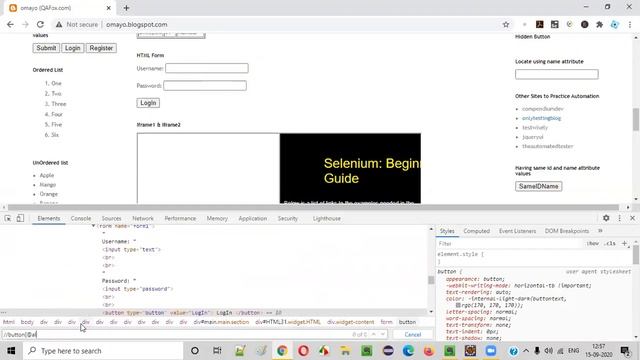Image resolution: width=640 pixels, height=360 pixels.
Task: Open the DevTools three-dot customize menu
Action: (620, 218)
